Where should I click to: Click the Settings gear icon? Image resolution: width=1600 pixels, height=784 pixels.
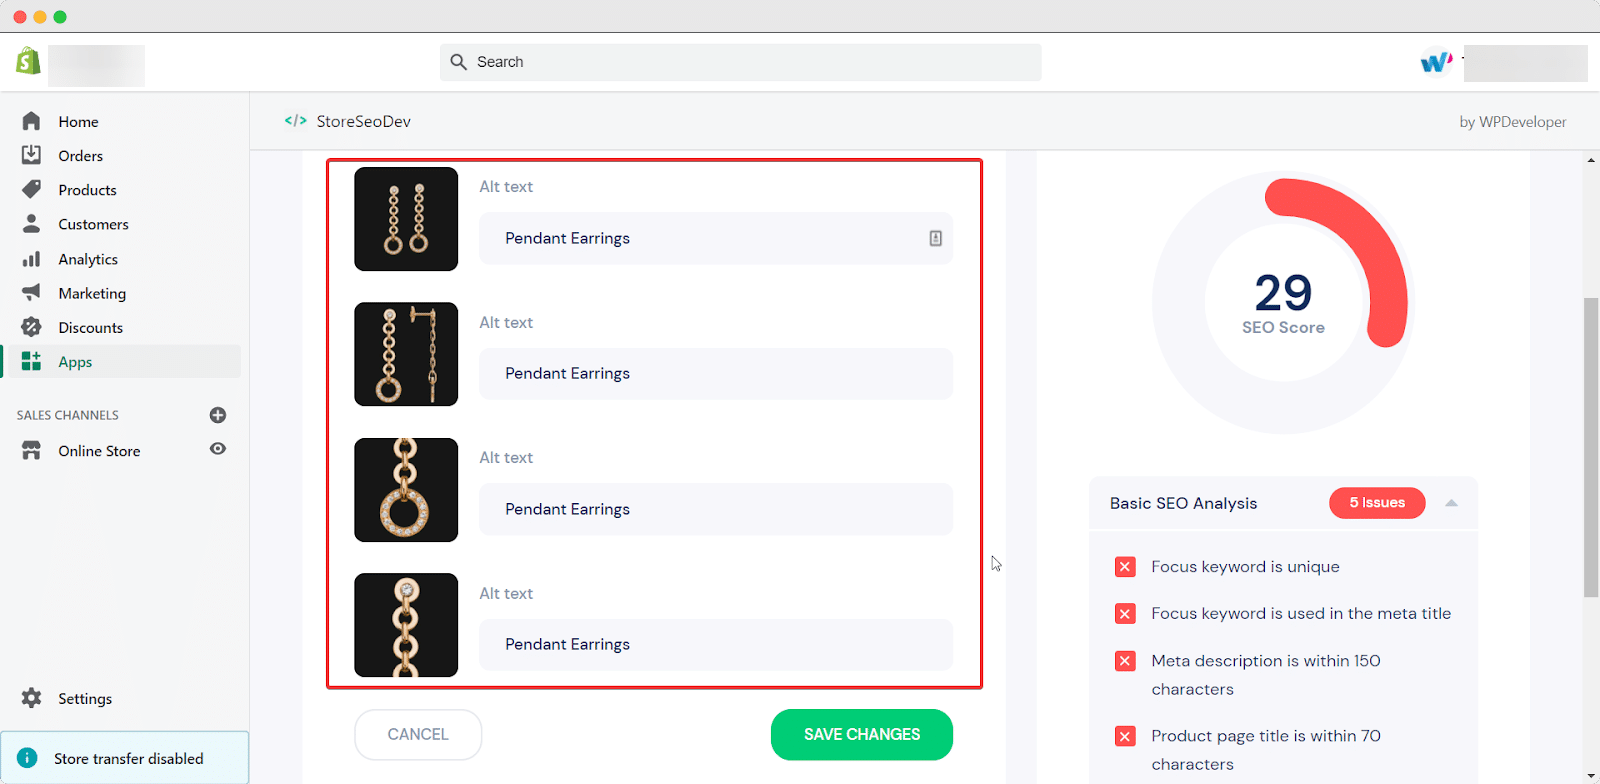[32, 698]
